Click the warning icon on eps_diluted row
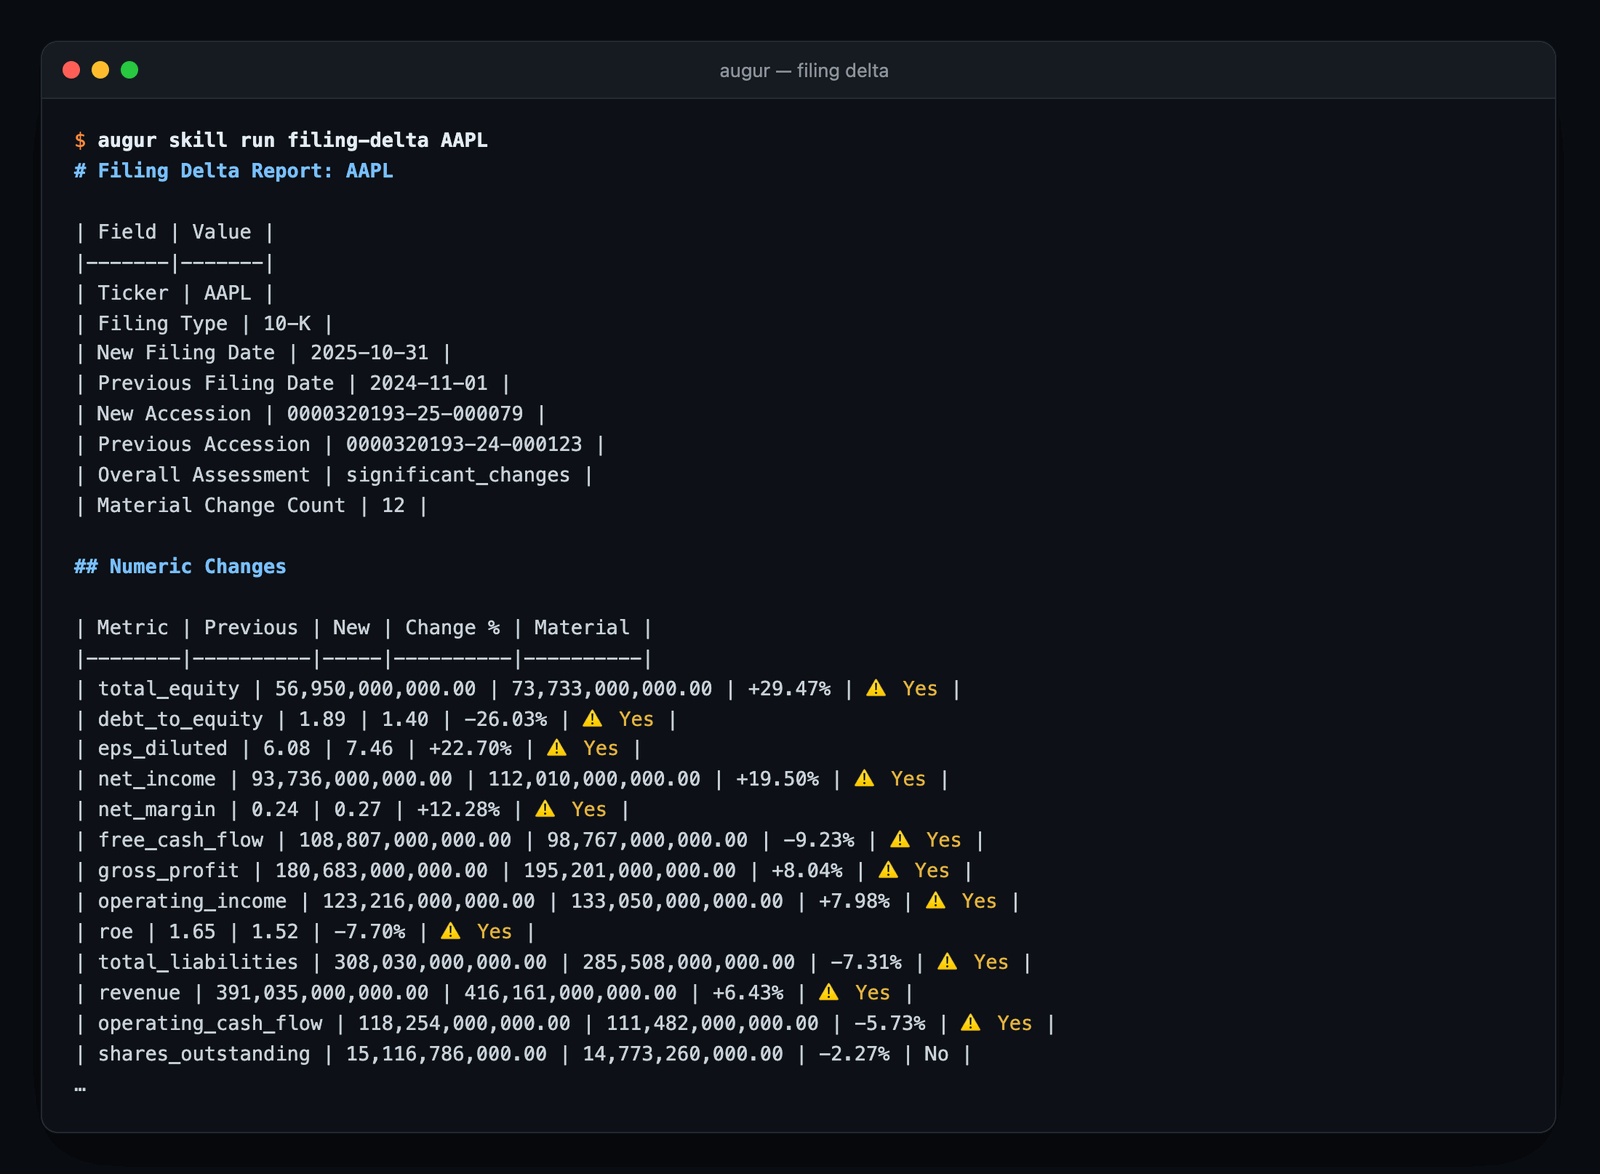This screenshot has height=1174, width=1600. [x=557, y=748]
